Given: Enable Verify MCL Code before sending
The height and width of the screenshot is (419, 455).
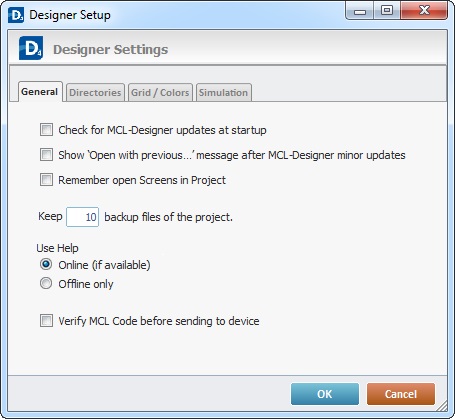Looking at the screenshot, I should click(x=46, y=321).
